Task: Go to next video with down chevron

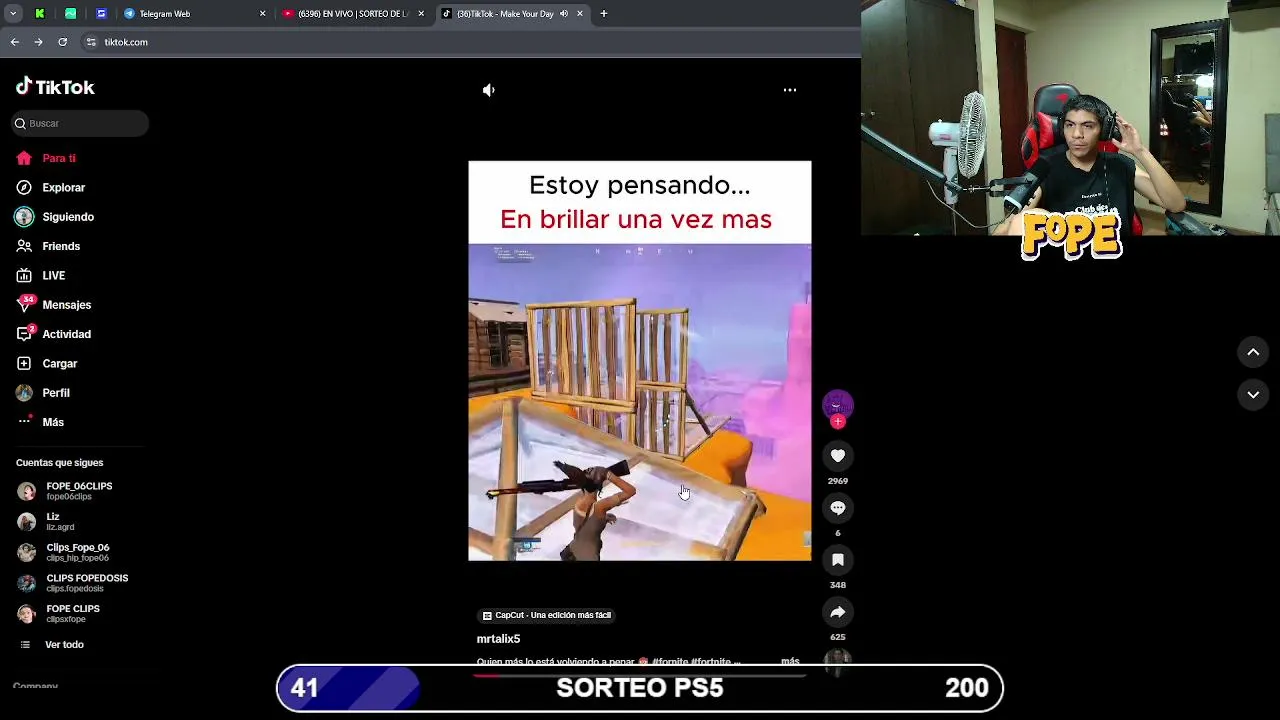Action: 1253,395
